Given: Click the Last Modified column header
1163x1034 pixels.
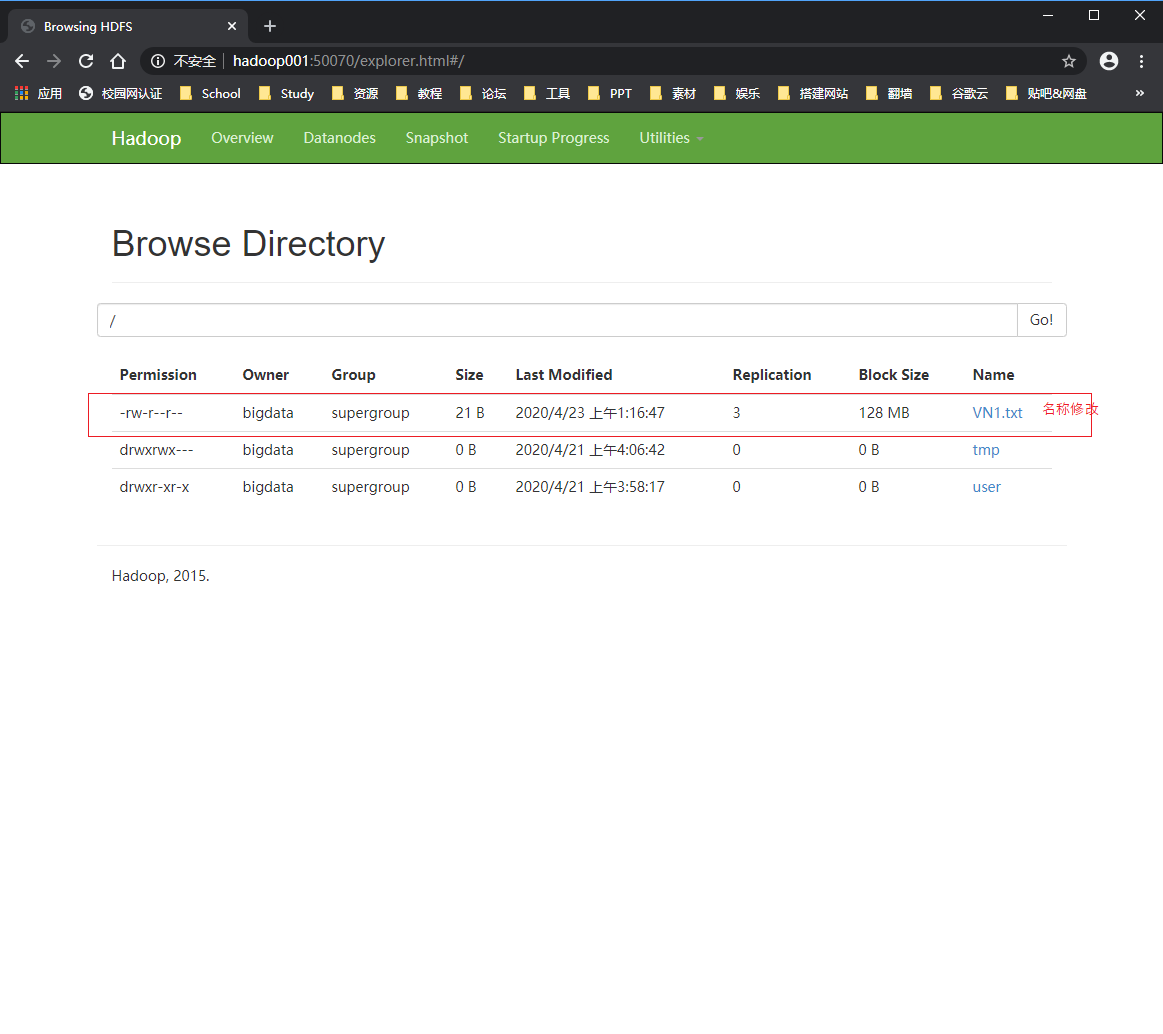Looking at the screenshot, I should tap(564, 375).
